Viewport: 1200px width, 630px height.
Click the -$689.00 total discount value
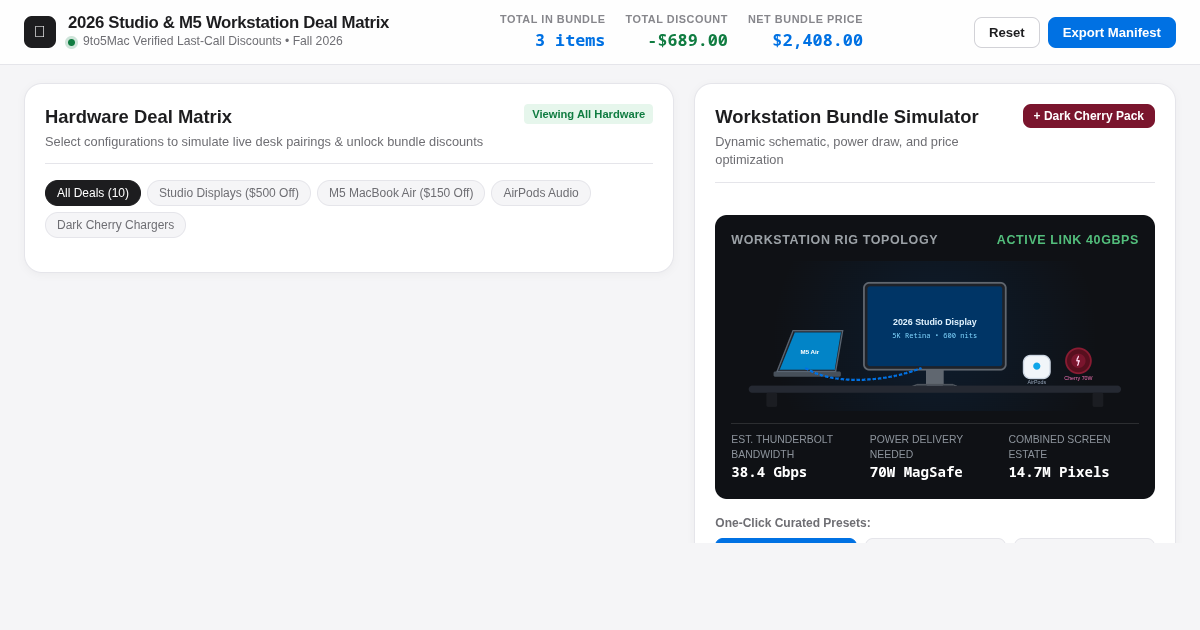tap(688, 40)
